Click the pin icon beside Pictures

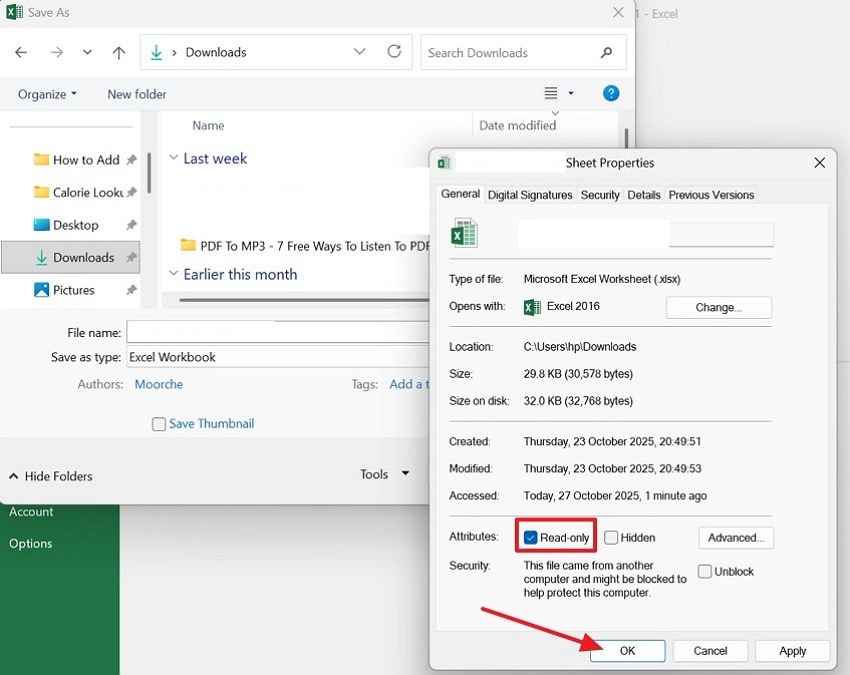tap(131, 290)
